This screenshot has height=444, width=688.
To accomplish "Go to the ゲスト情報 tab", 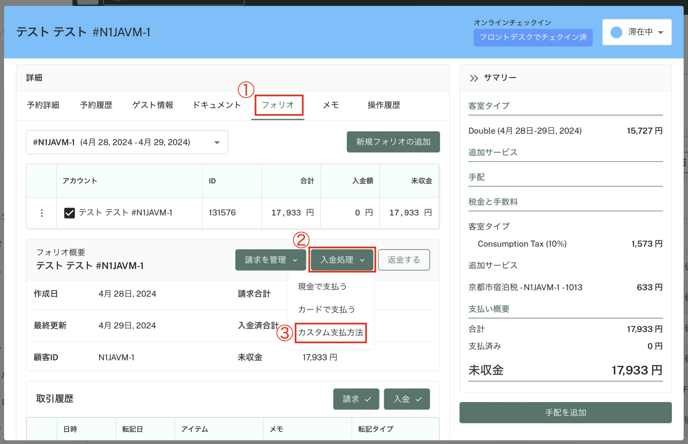I will click(x=152, y=105).
